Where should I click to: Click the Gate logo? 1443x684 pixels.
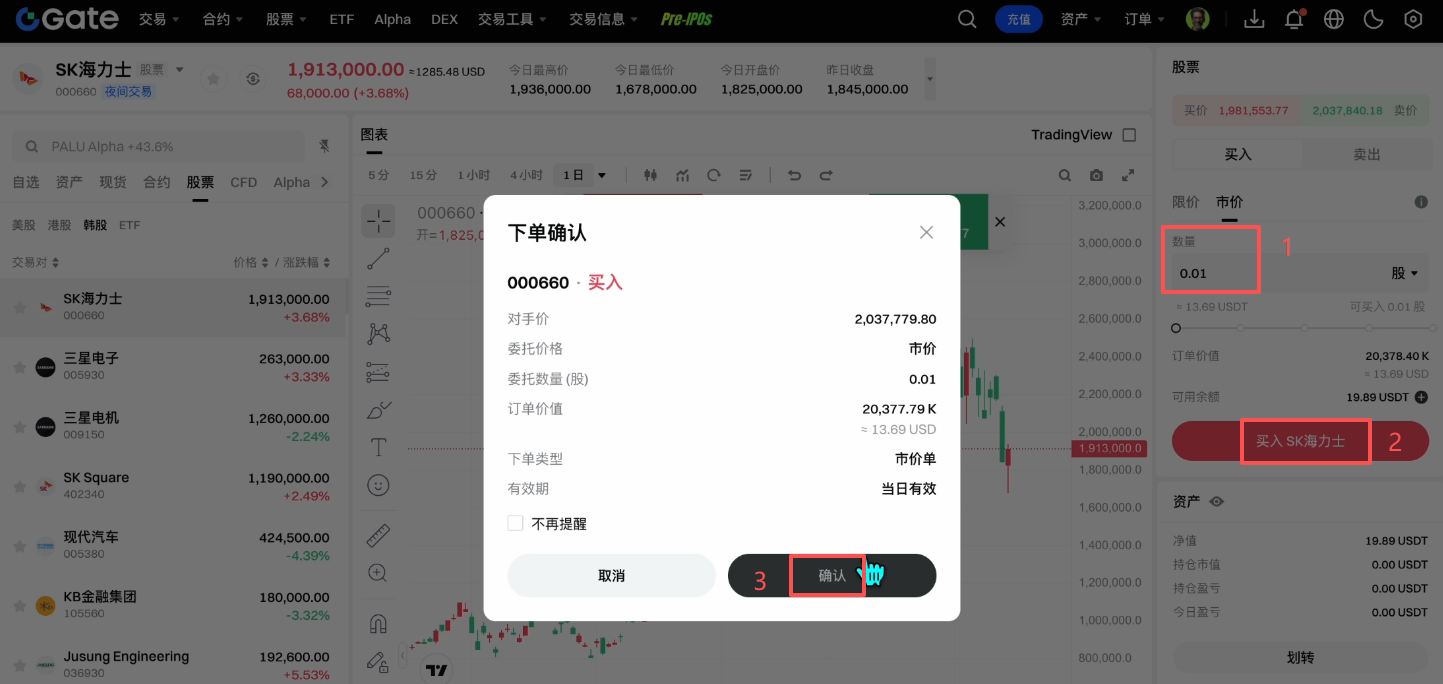66,19
